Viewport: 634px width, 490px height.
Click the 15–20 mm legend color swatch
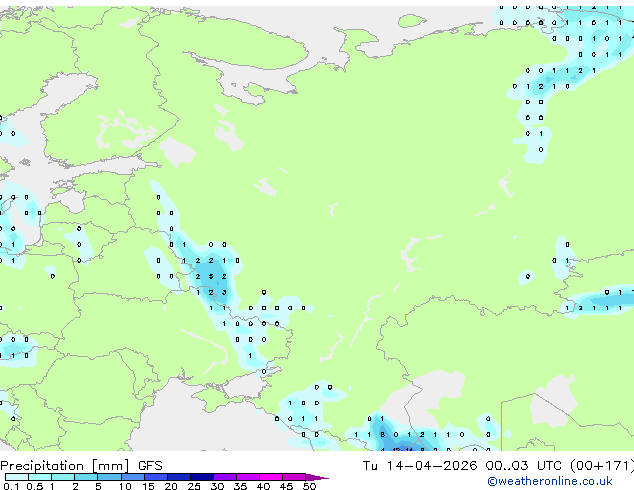pos(156,477)
